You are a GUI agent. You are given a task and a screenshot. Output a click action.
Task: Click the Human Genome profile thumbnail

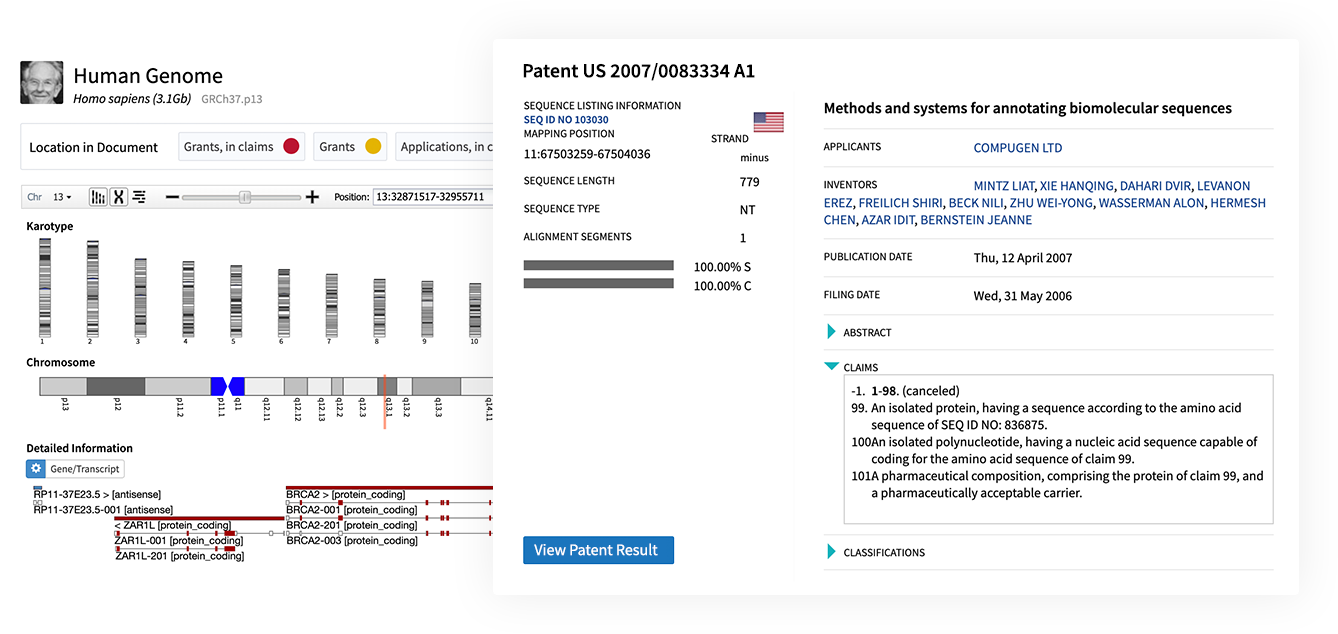pyautogui.click(x=42, y=83)
